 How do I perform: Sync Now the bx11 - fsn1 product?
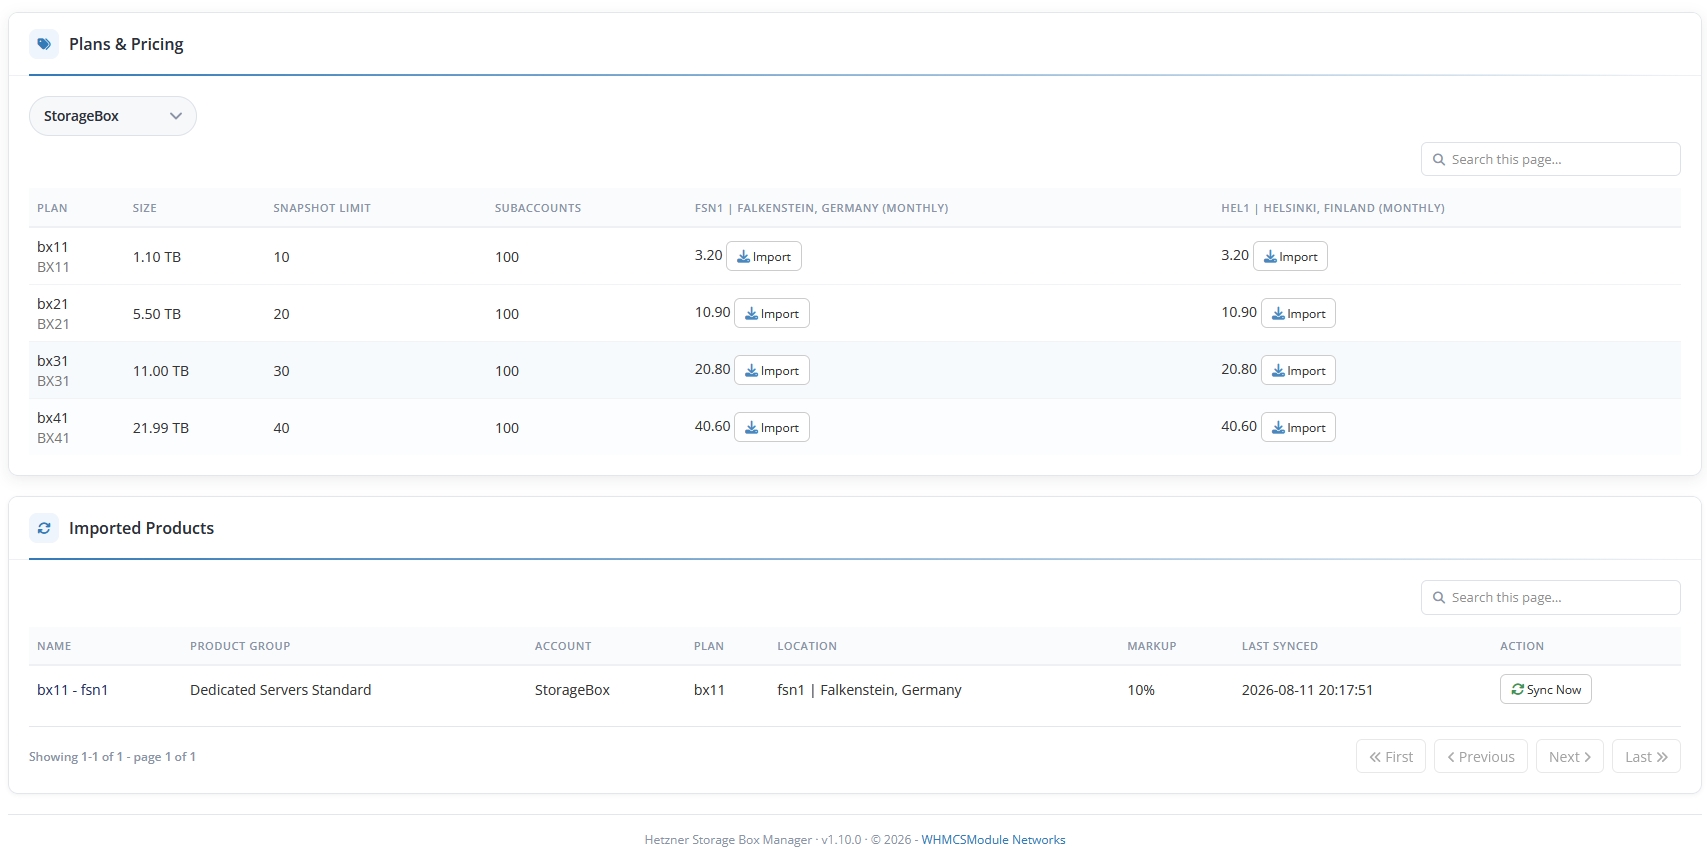click(x=1546, y=690)
